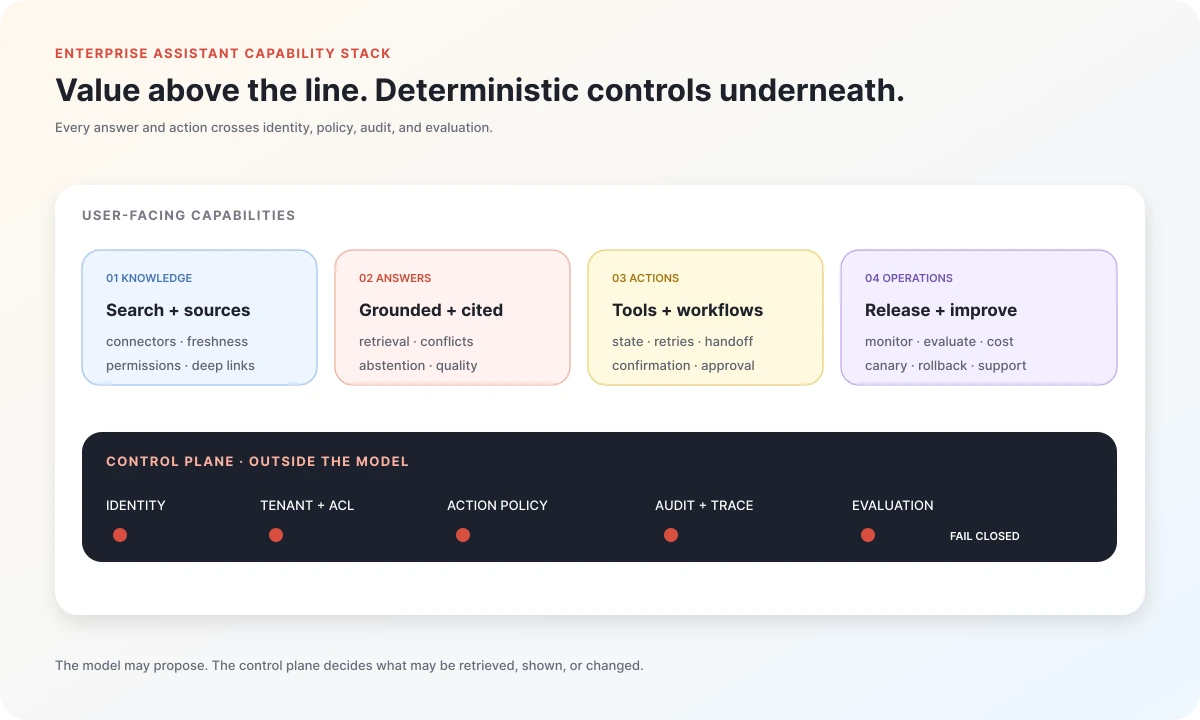1200x720 pixels.
Task: Click the red dot under AUDIT + TRACE
Action: click(x=671, y=535)
